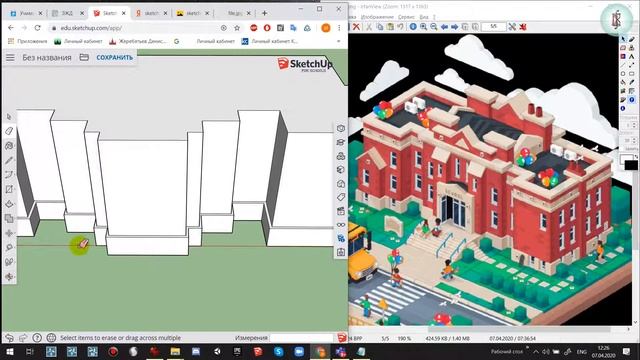Expand the bookmarks bar overflow arrow
The width and height of the screenshot is (640, 360).
pos(338,41)
